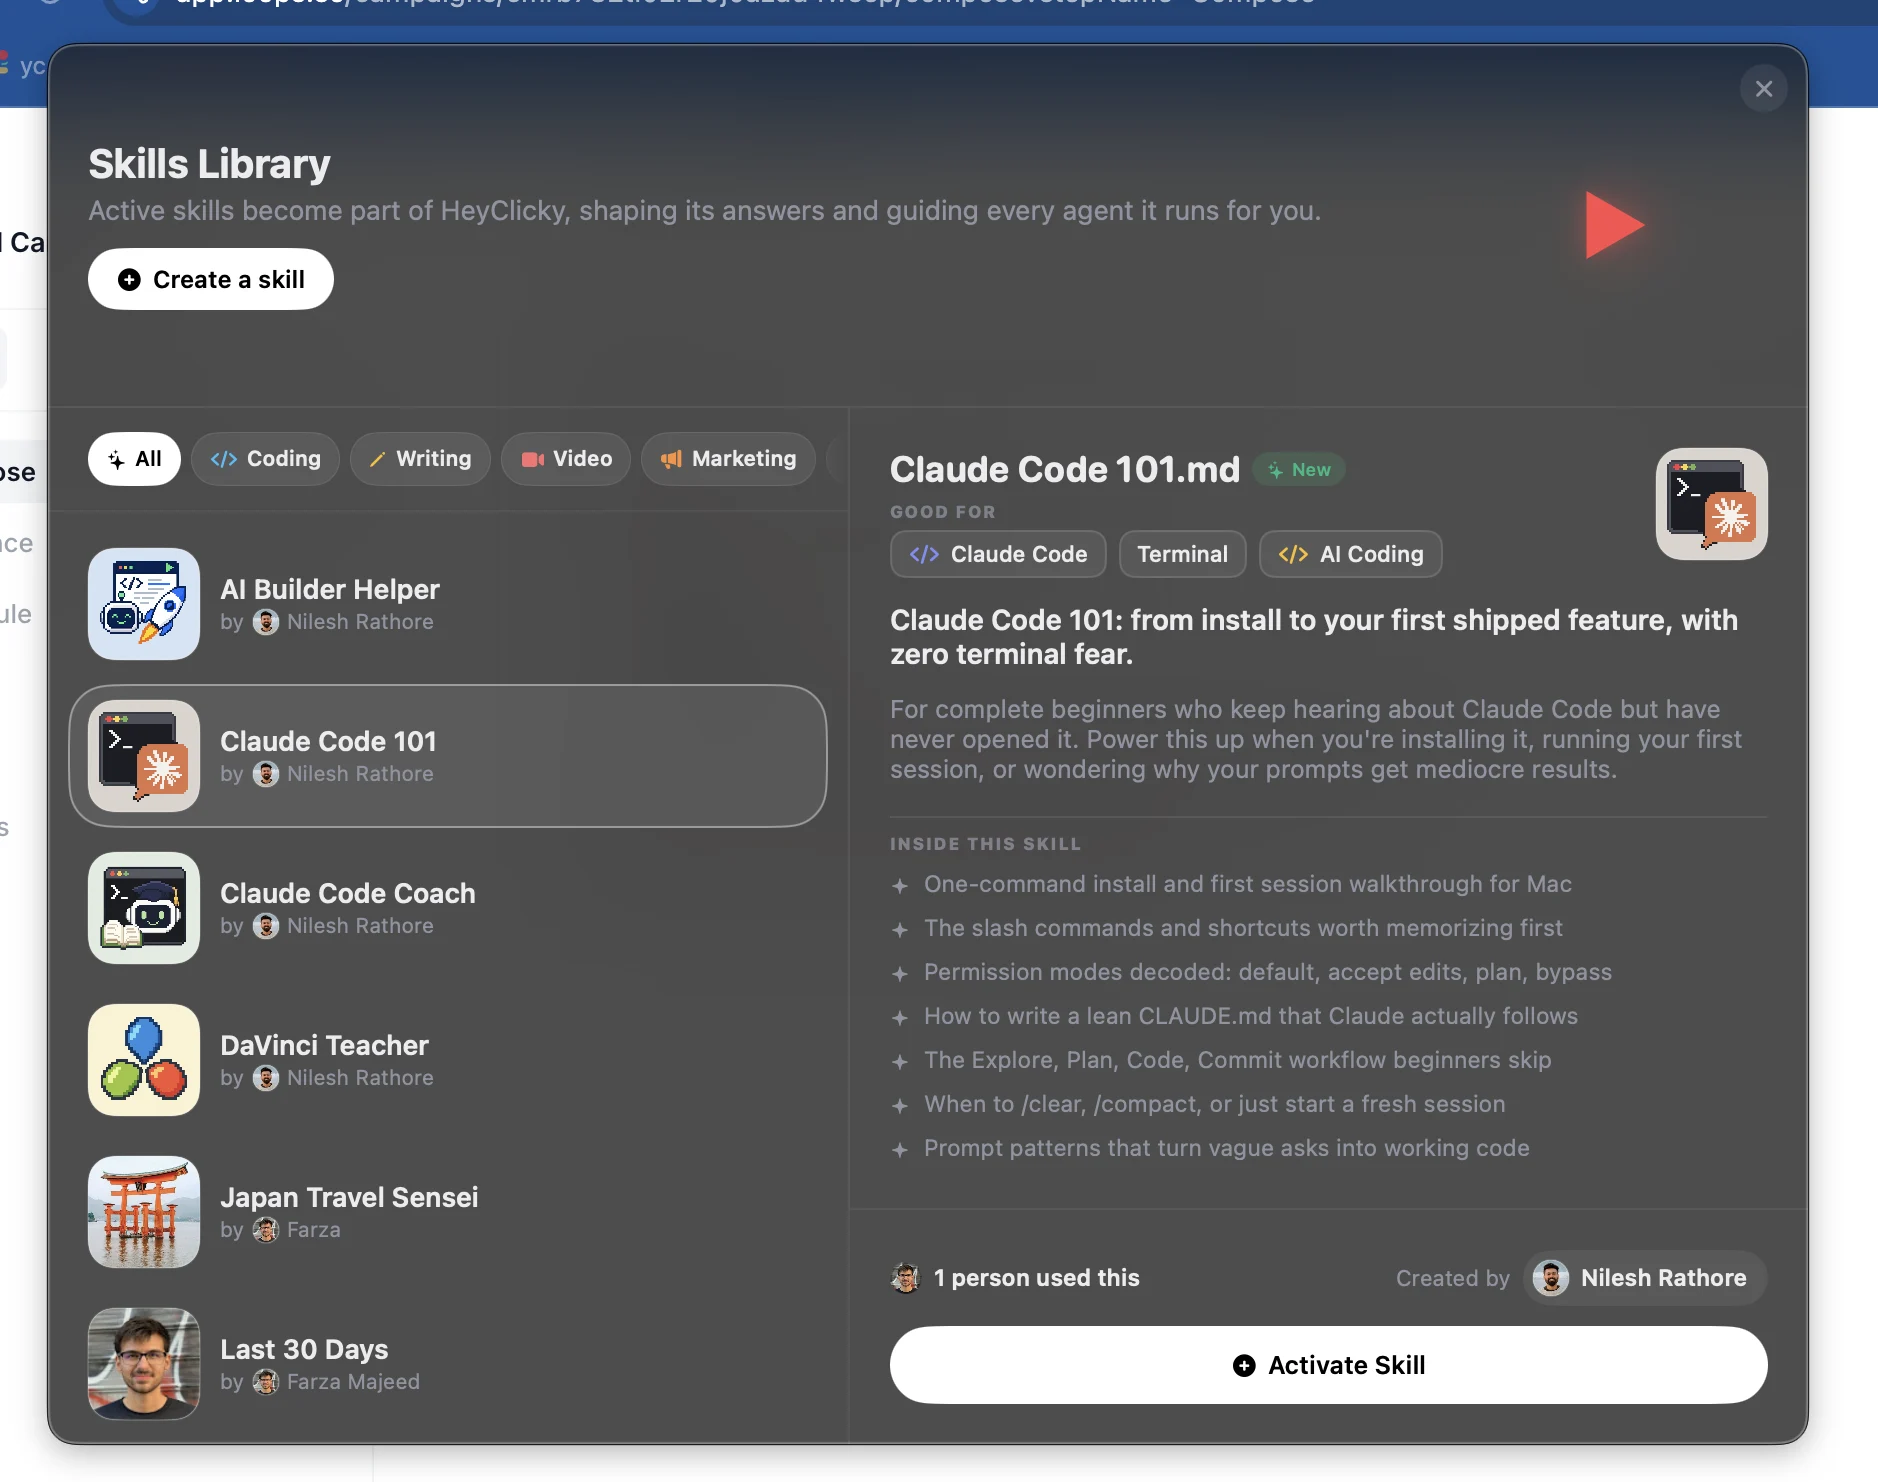Click the camera icon in Video tab
This screenshot has height=1482, width=1878.
click(533, 459)
